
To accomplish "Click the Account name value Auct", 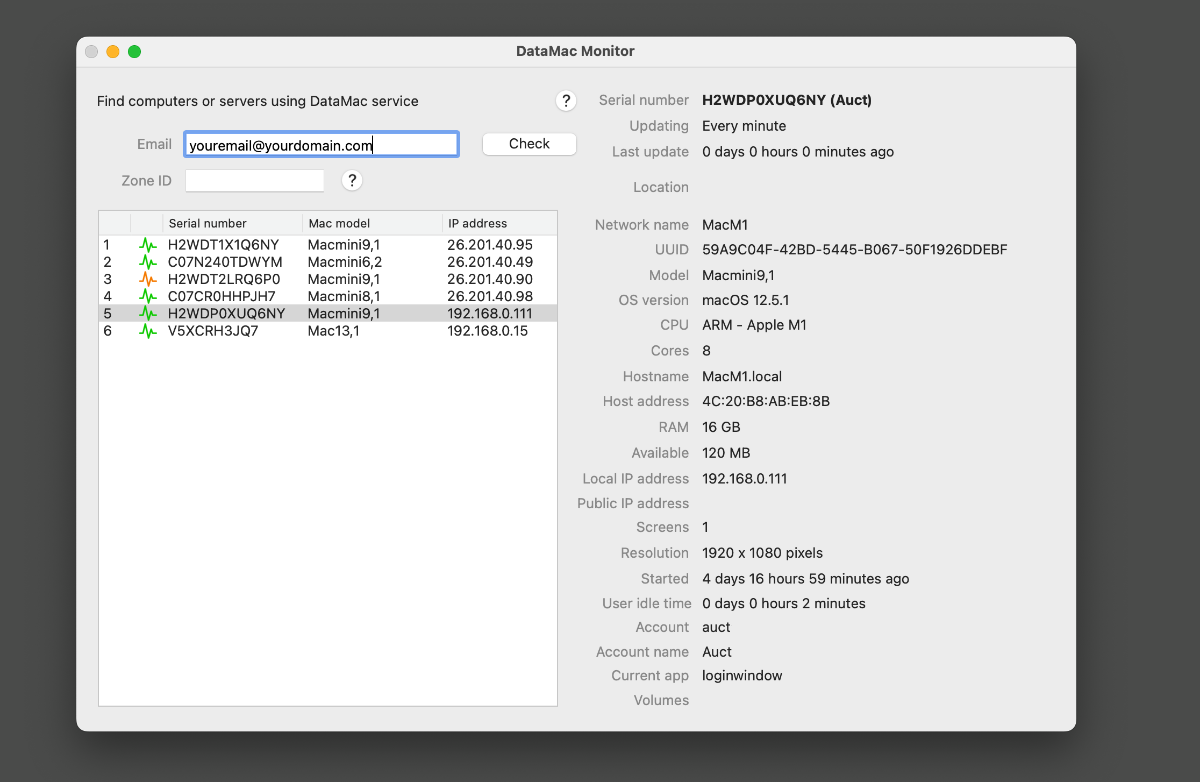I will (717, 652).
